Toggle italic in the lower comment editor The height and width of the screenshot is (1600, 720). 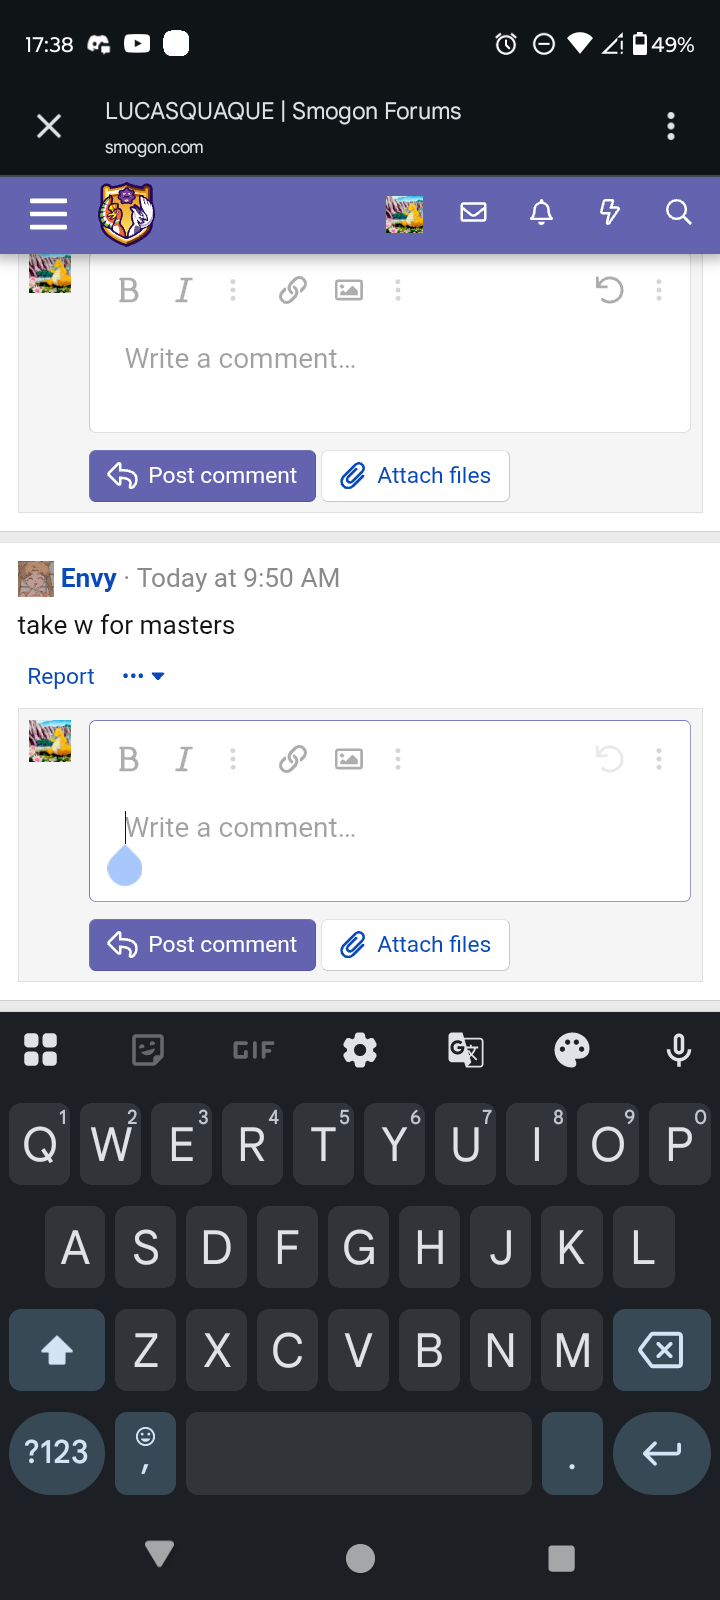click(183, 759)
